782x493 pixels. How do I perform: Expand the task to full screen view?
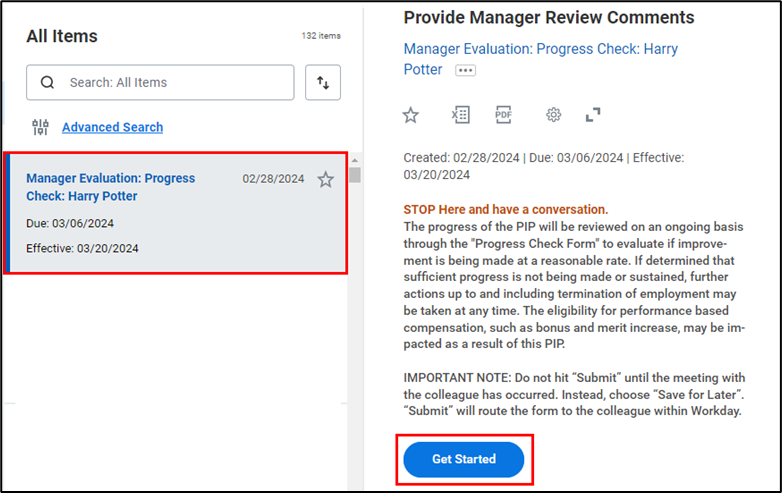[x=593, y=115]
